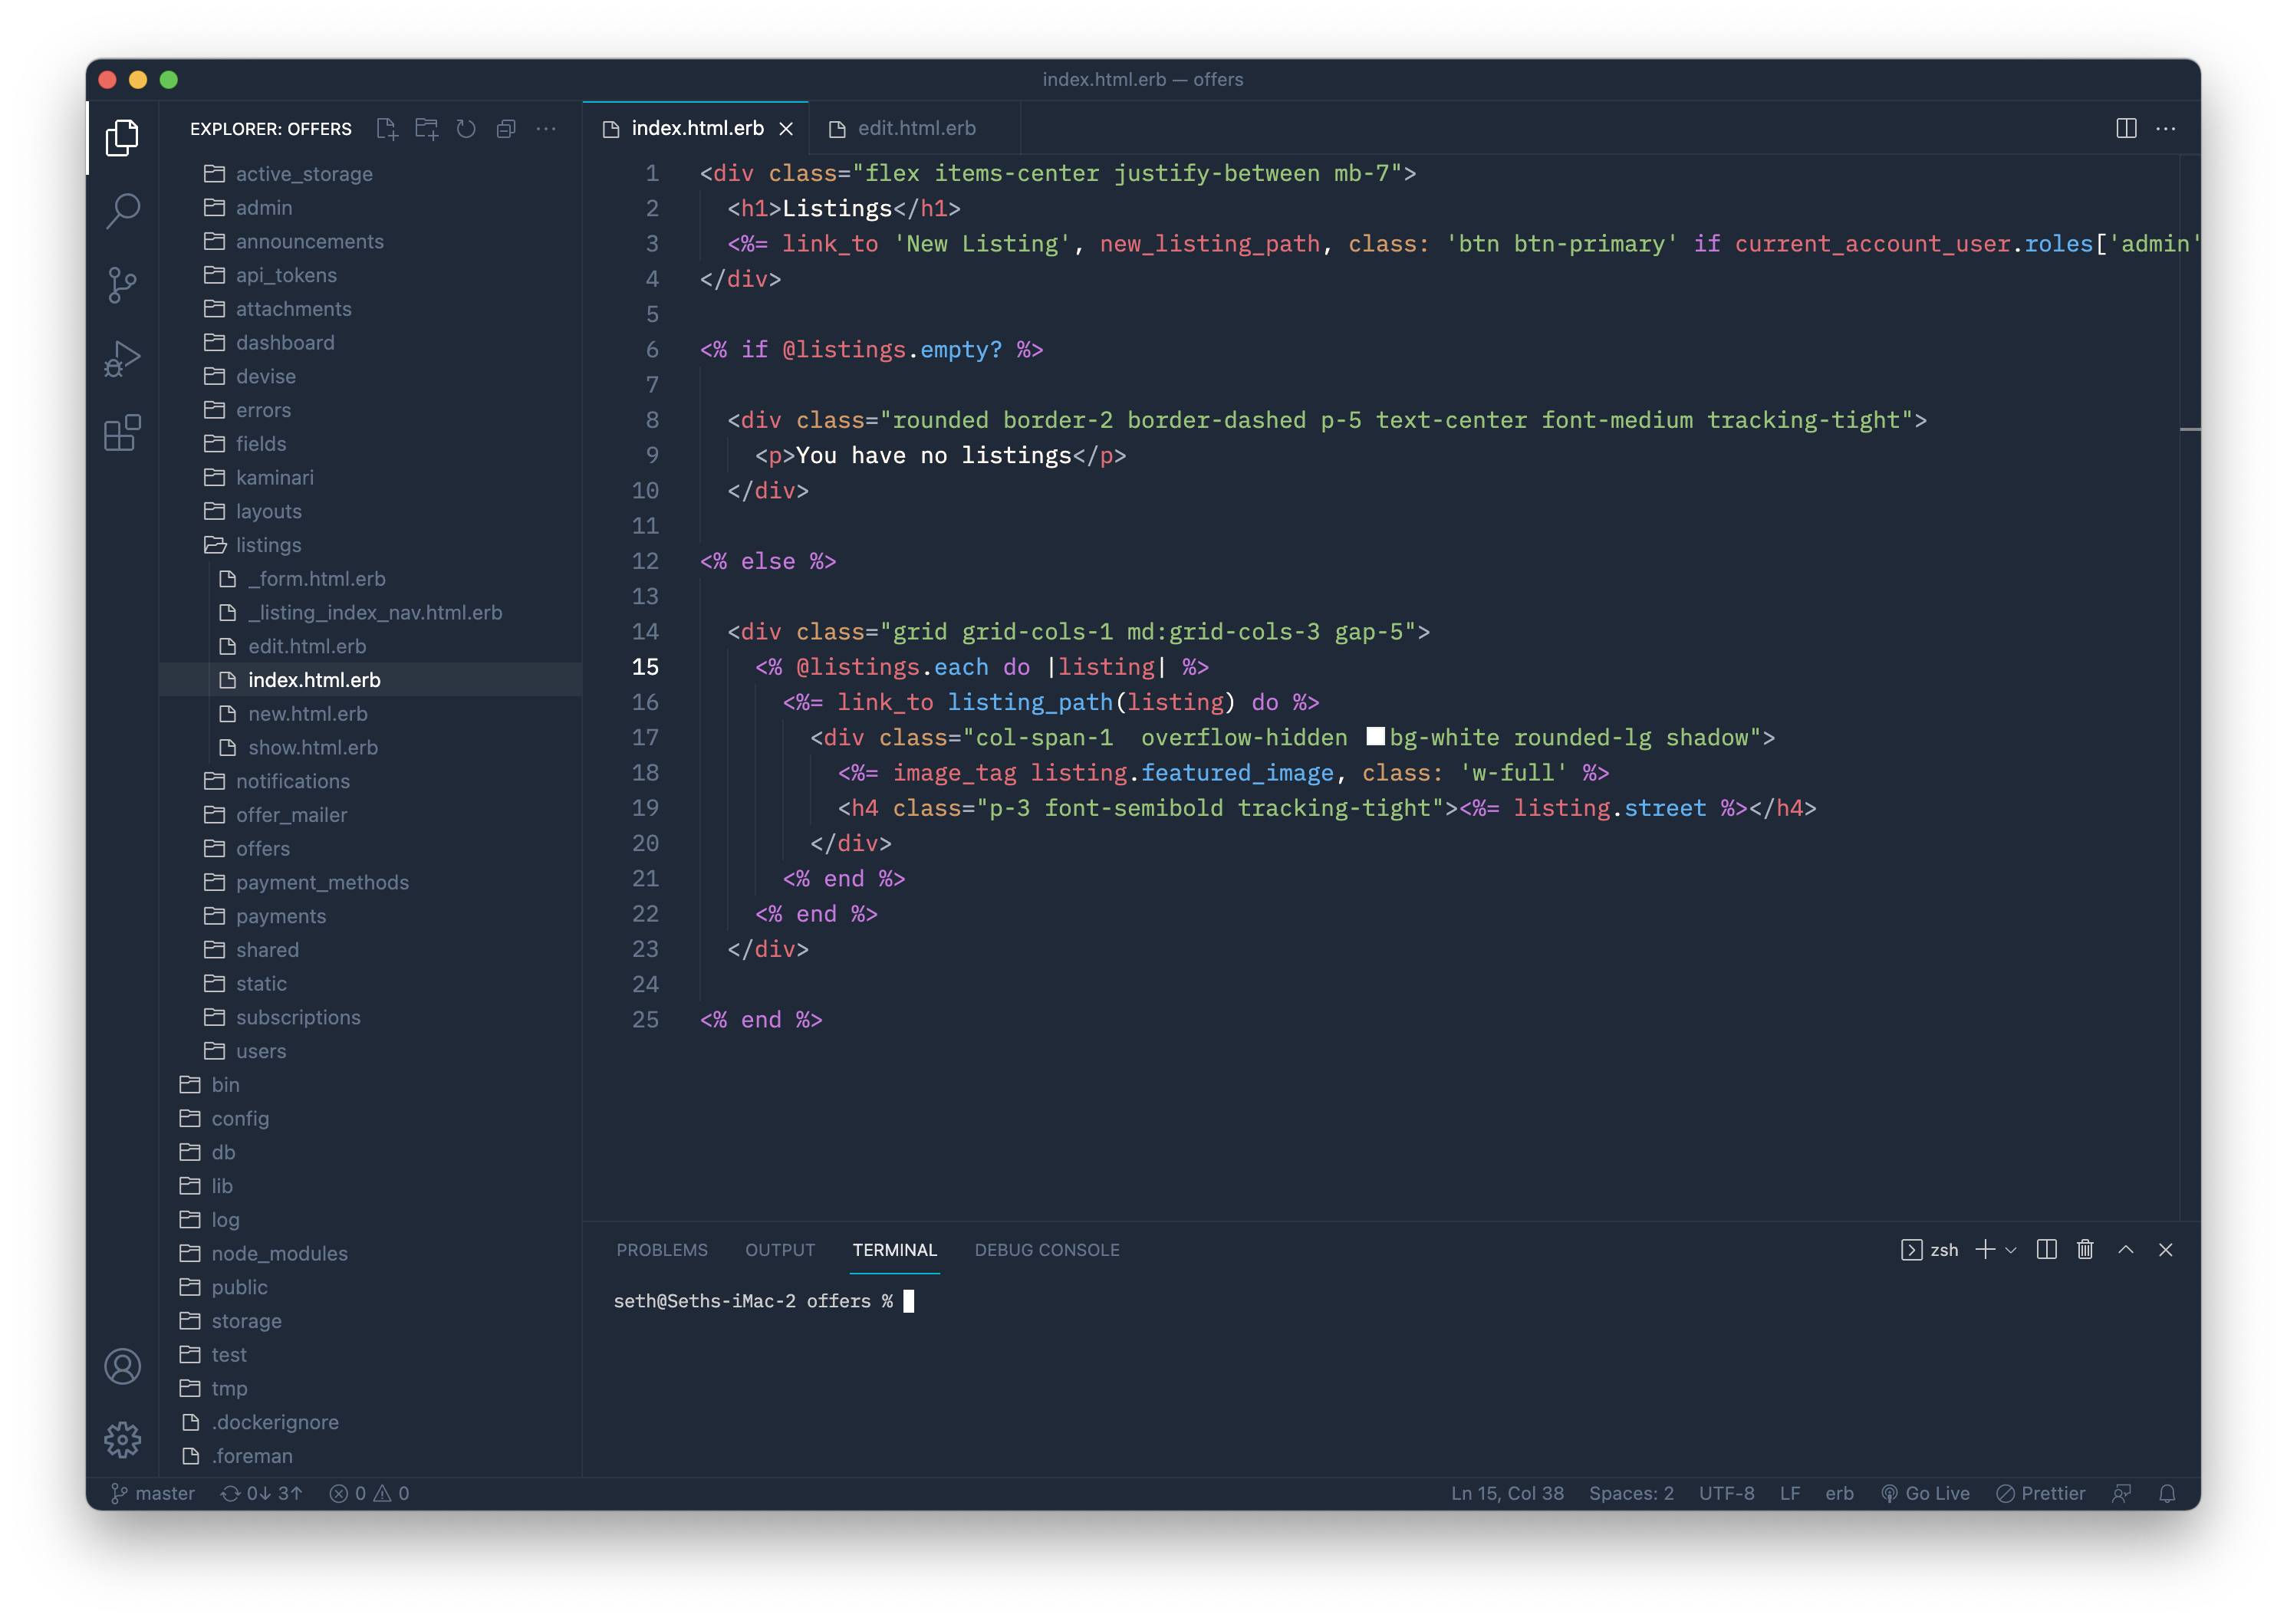Switch to the edit.html.erb tab
2287x1624 pixels.
coord(915,128)
